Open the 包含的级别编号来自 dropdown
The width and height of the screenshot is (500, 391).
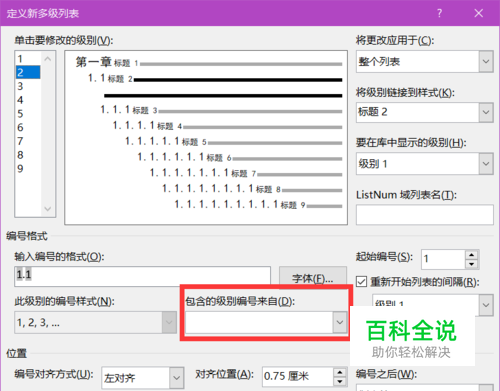(266, 322)
